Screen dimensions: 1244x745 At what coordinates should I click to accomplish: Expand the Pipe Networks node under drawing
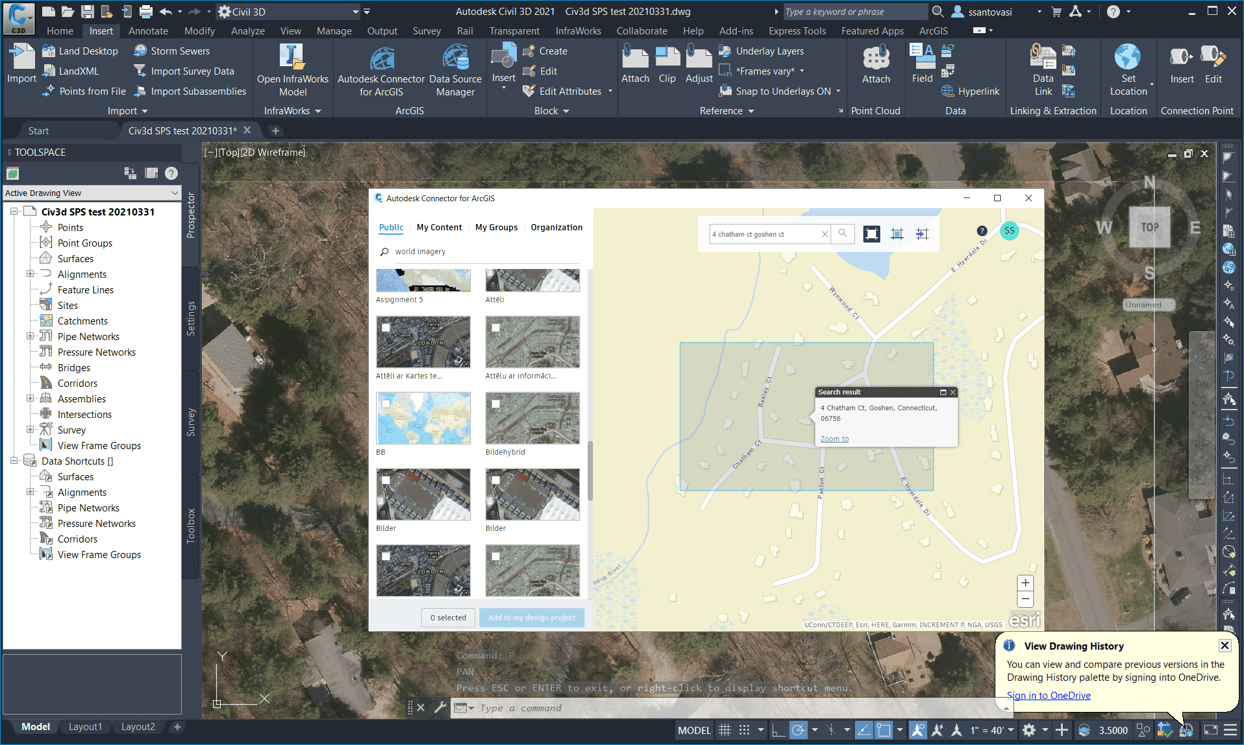[30, 336]
